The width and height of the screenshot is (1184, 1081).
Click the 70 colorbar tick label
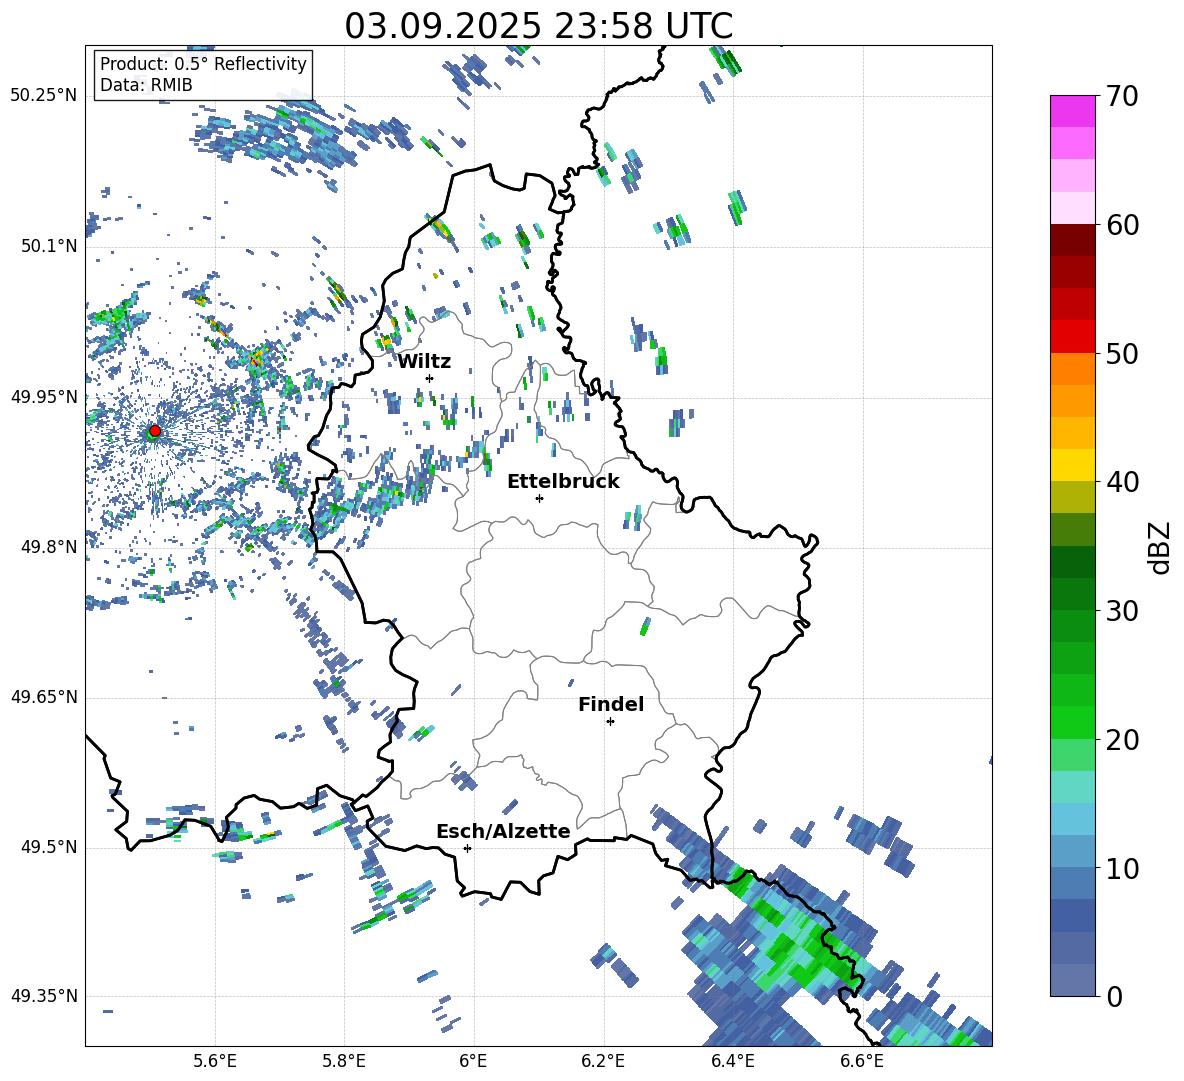[x=1122, y=97]
